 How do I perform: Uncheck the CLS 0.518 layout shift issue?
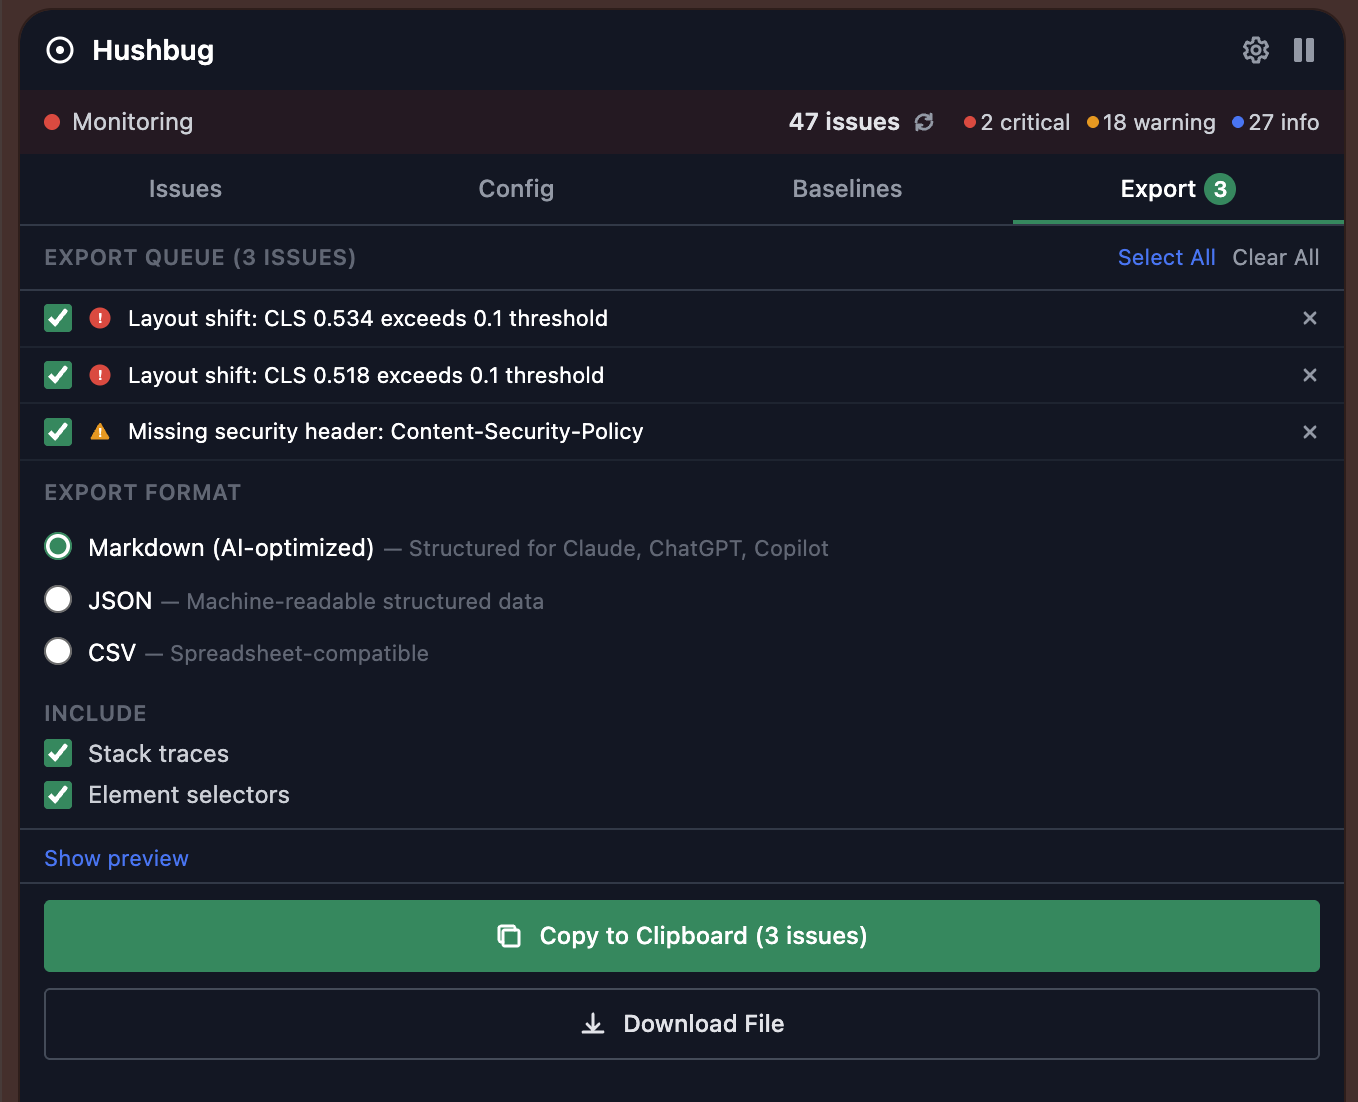pyautogui.click(x=57, y=375)
